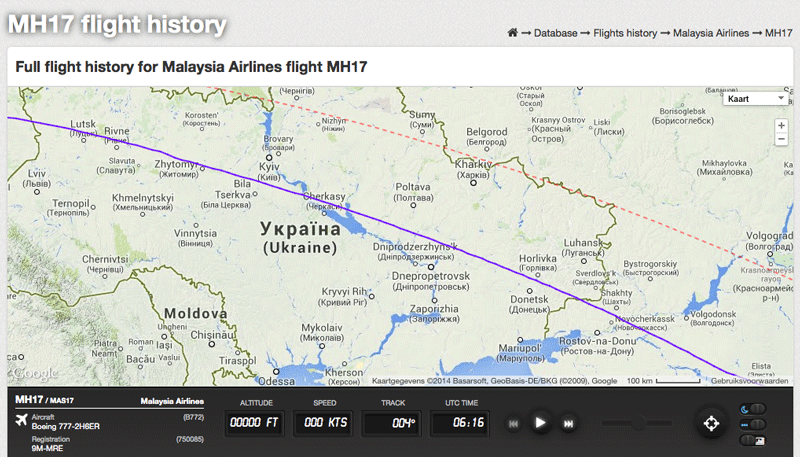Screen dimensions: 800x457
Task: Click the Chișinău label on map
Action: 213,335
